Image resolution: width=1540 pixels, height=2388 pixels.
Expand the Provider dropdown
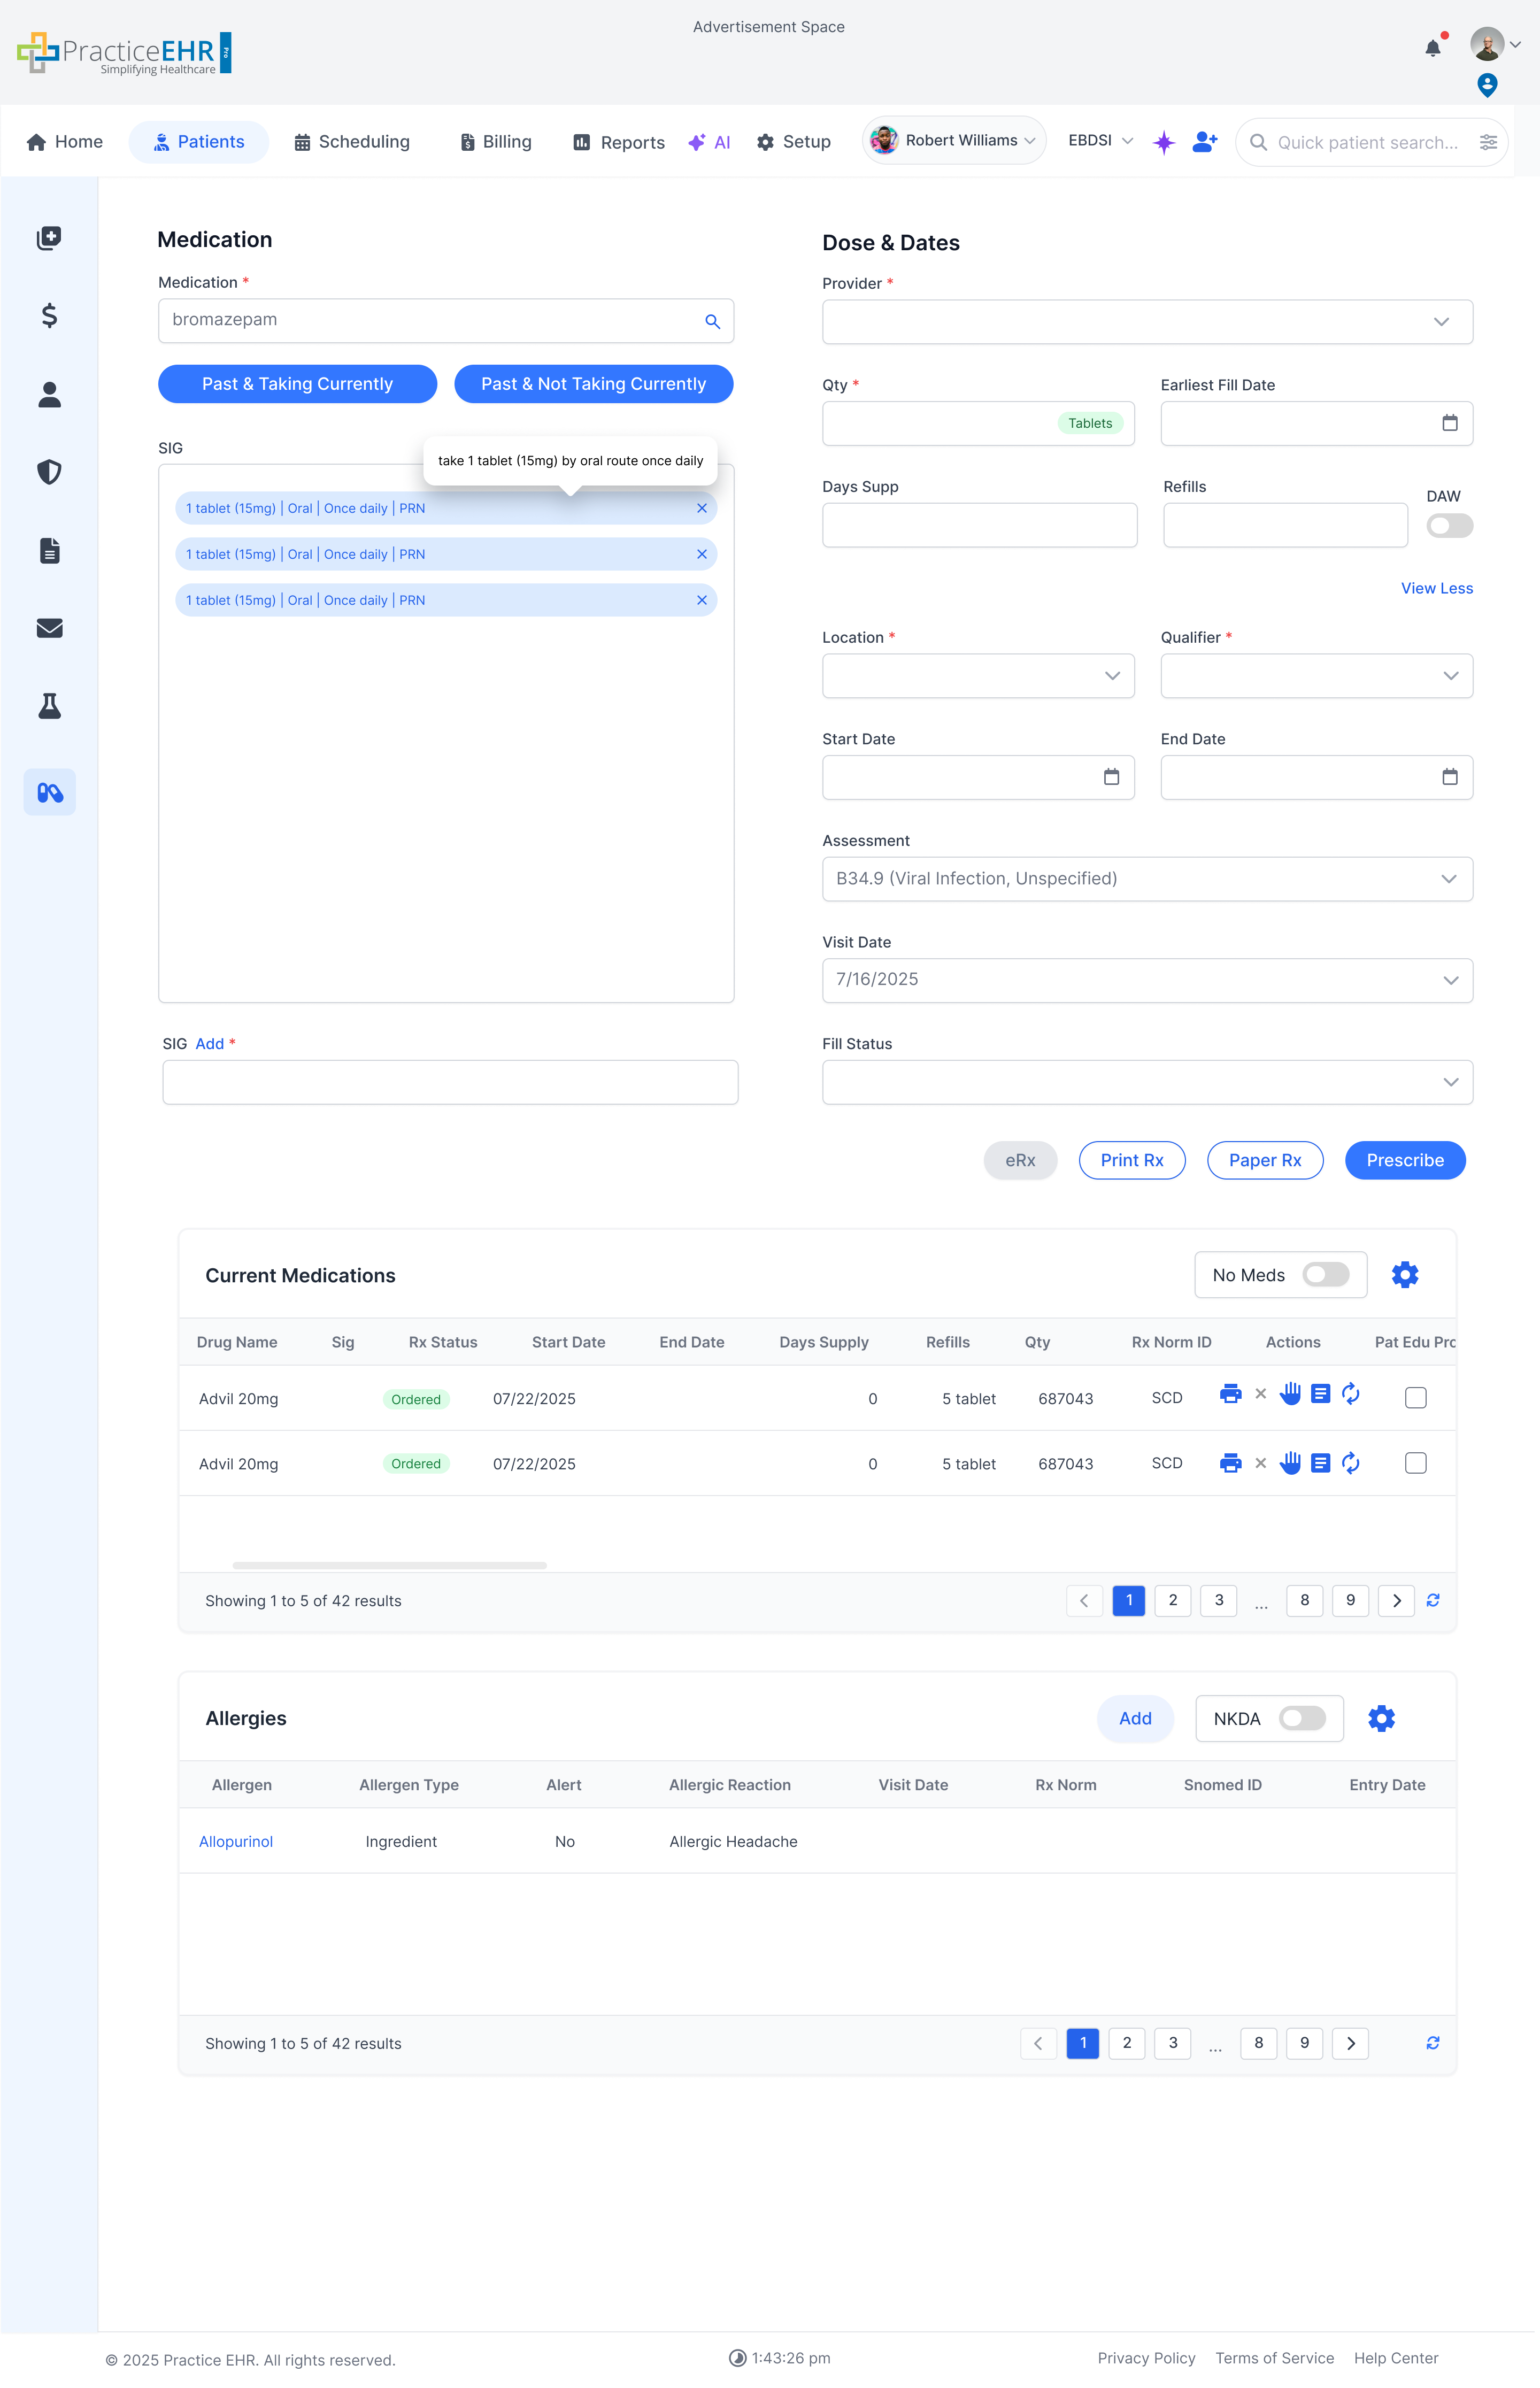point(1146,322)
